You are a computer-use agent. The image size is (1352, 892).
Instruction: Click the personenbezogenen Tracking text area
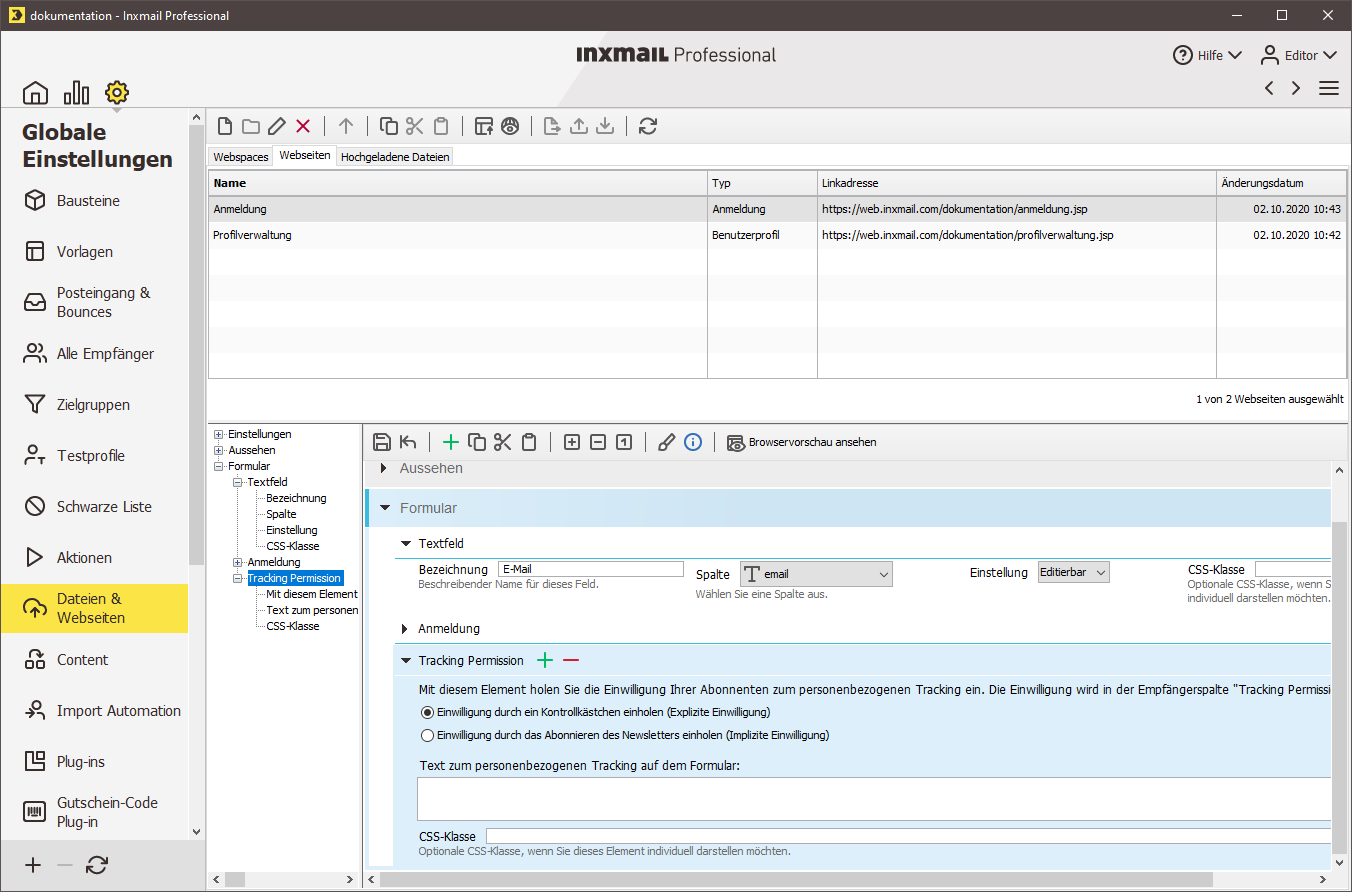point(875,799)
